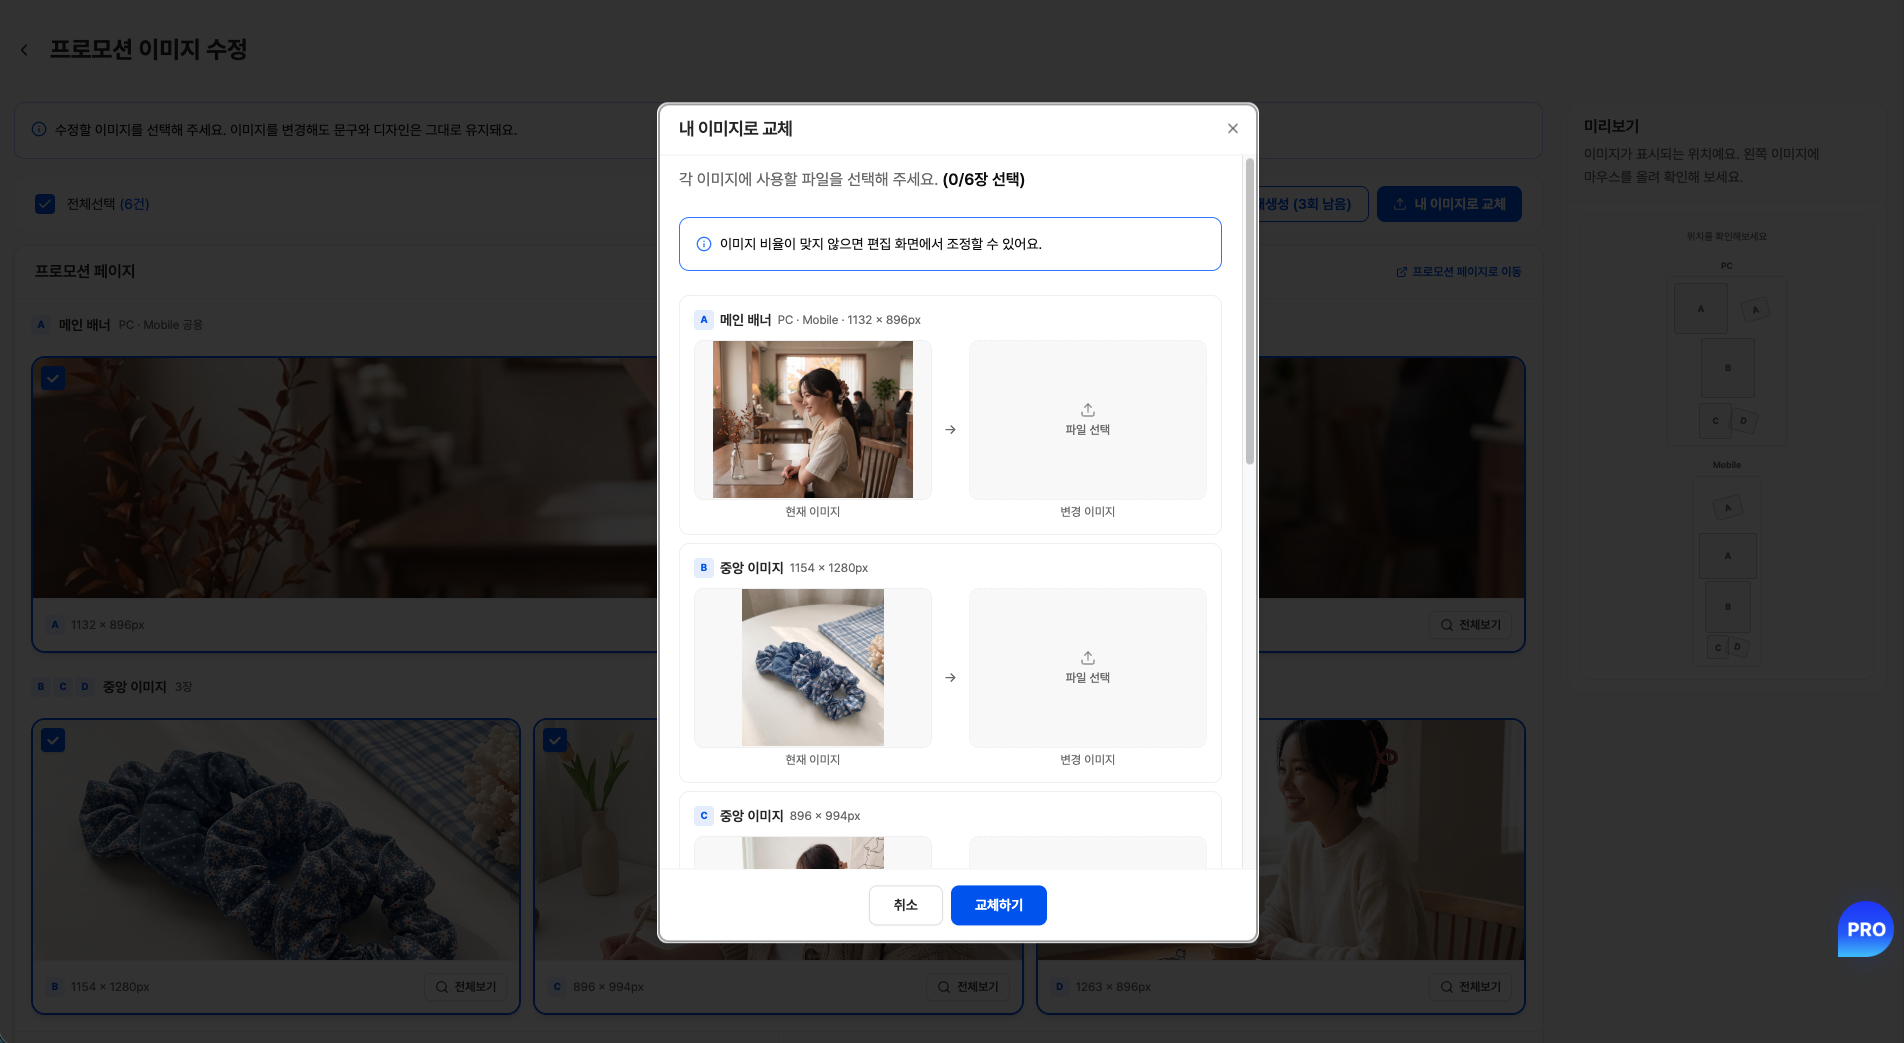1904x1043 pixels.
Task: Go back using the arrow beside 프로모션 이미지 수정
Action: point(24,50)
